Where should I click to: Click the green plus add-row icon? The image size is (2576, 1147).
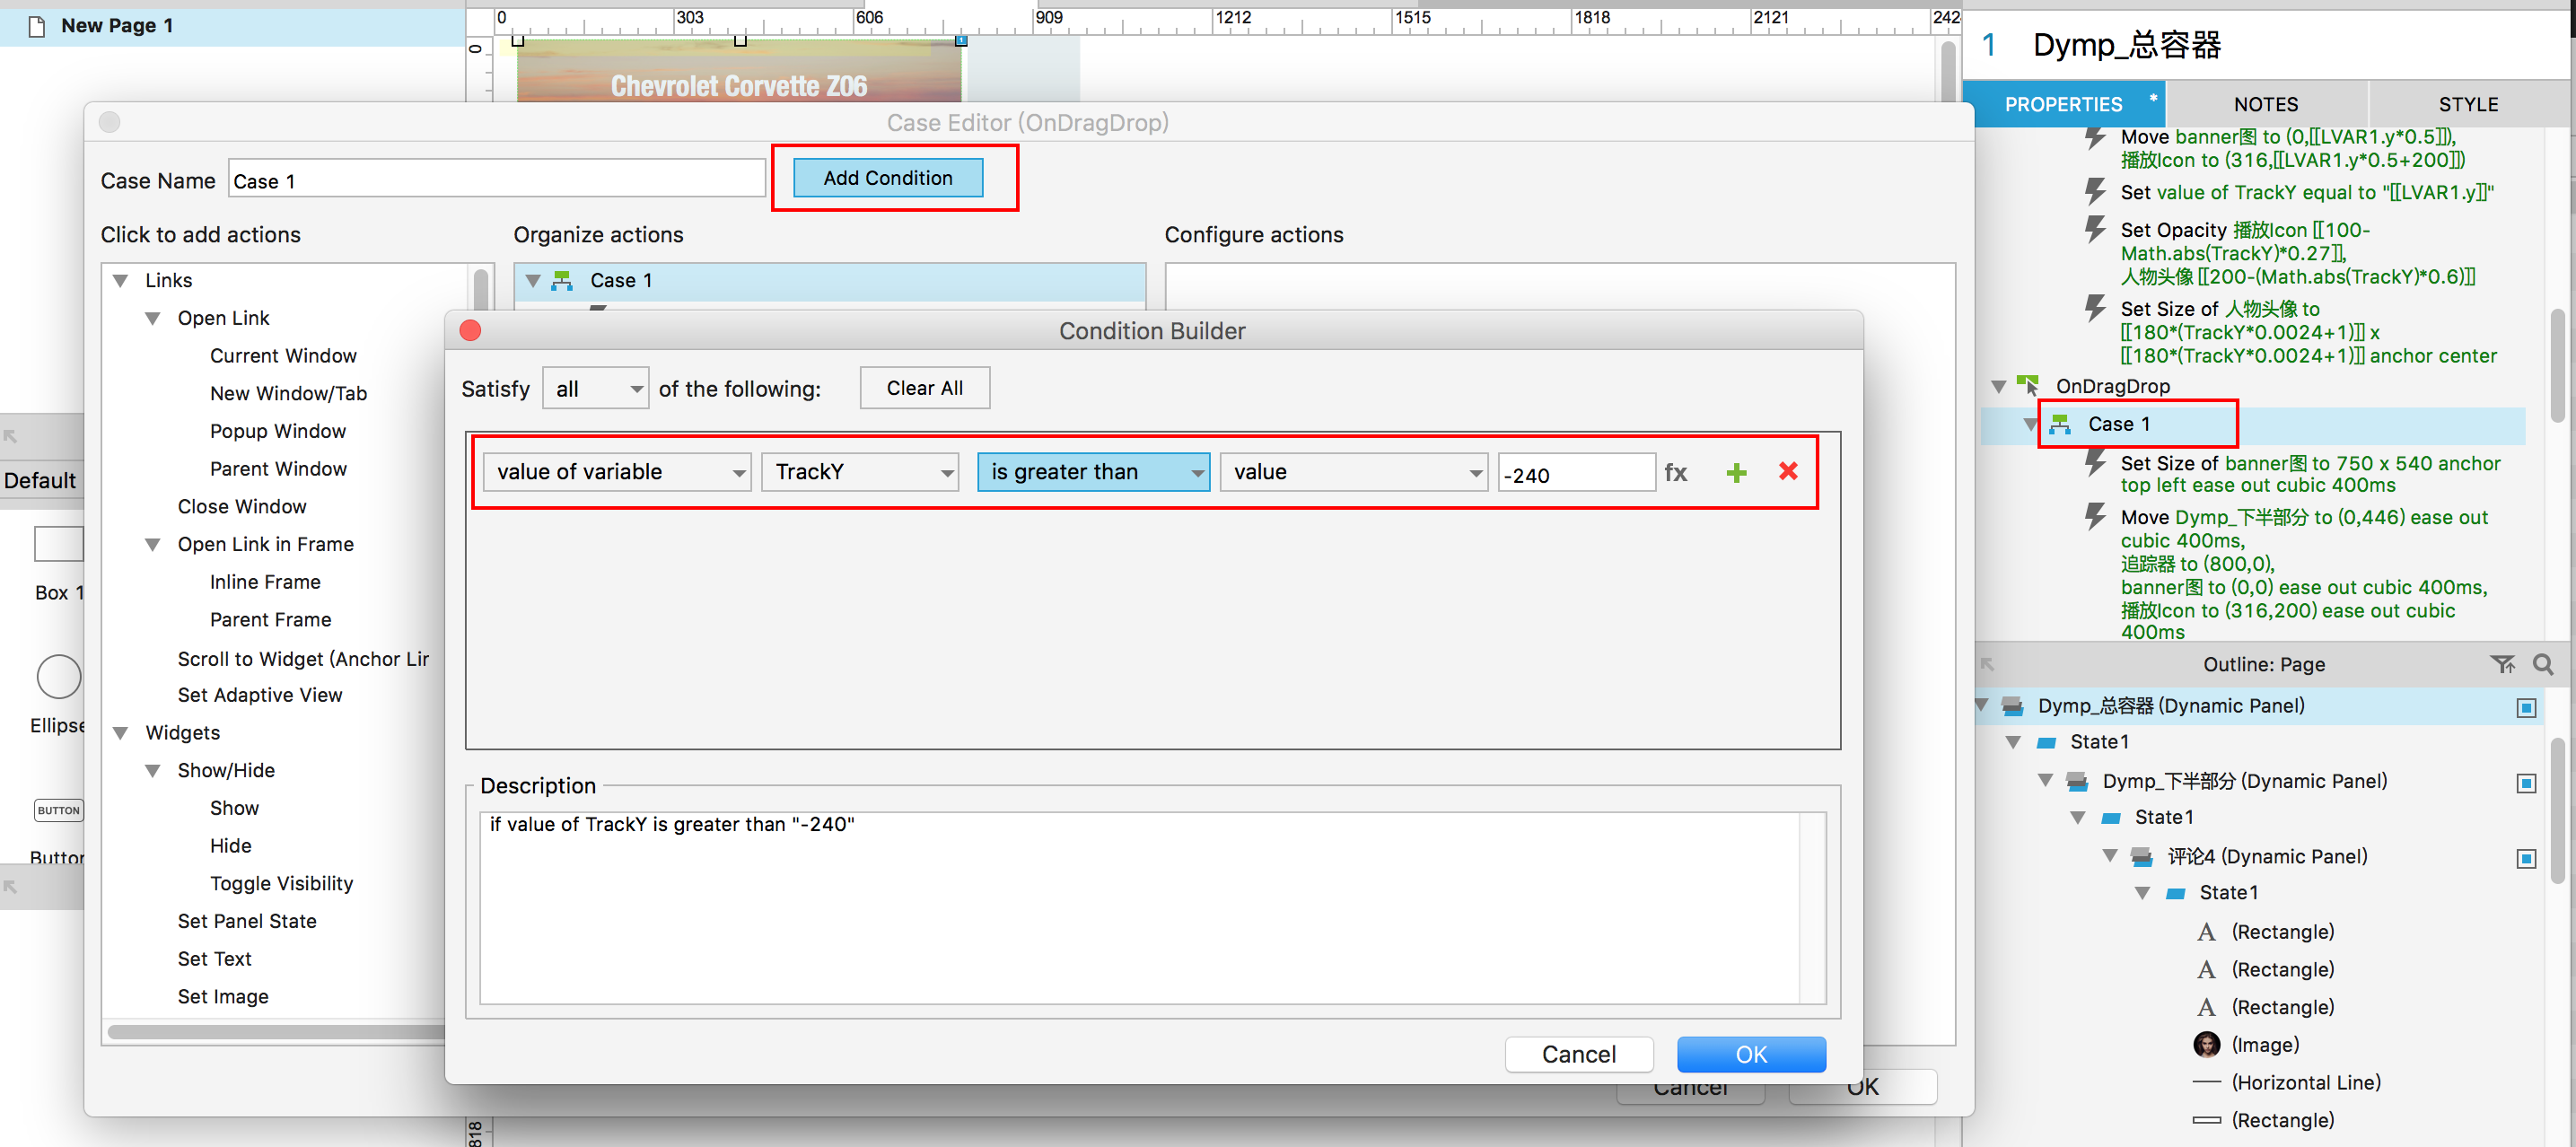[1736, 473]
